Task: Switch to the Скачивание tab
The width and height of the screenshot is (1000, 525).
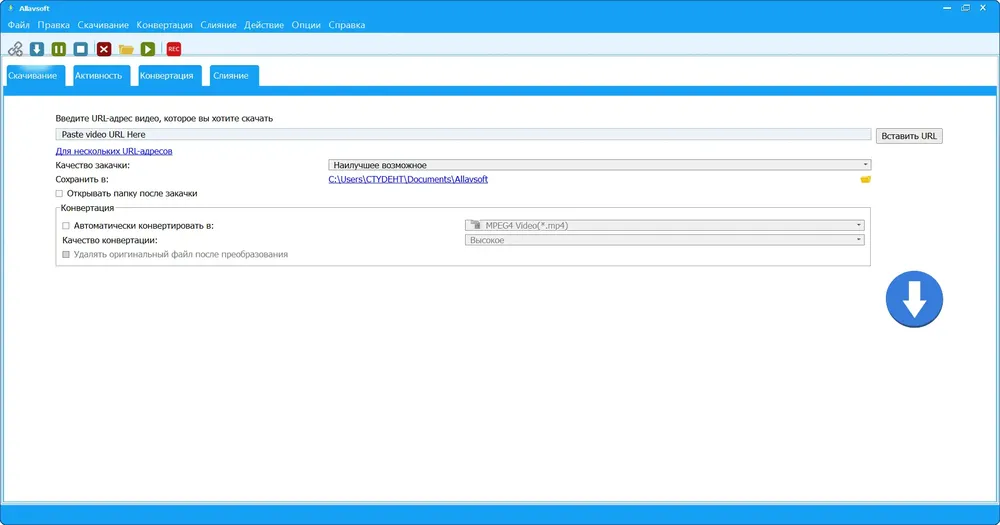Action: click(x=36, y=75)
